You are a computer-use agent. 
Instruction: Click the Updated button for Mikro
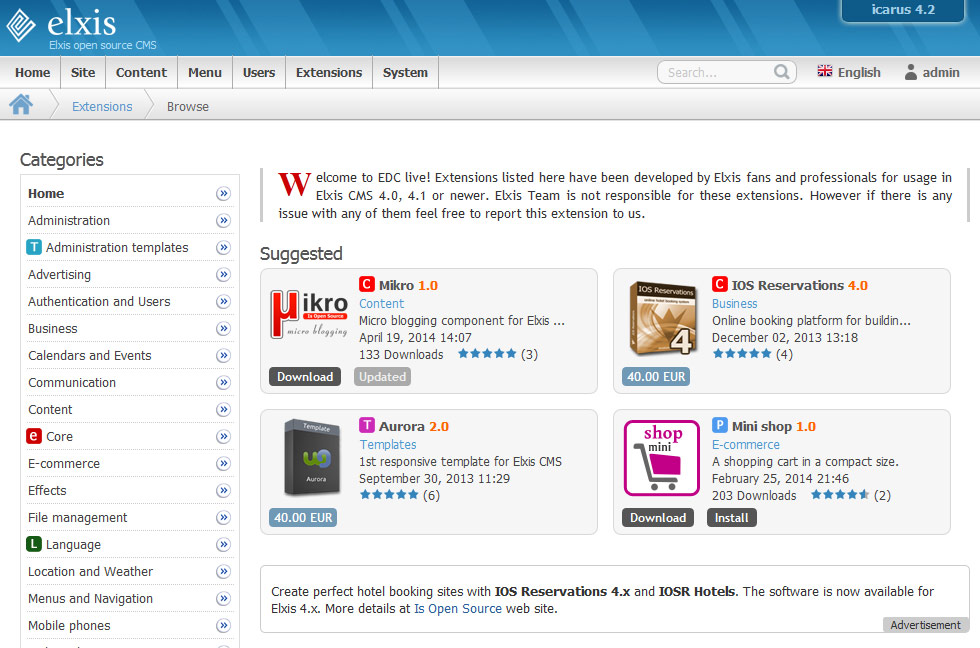coord(382,377)
